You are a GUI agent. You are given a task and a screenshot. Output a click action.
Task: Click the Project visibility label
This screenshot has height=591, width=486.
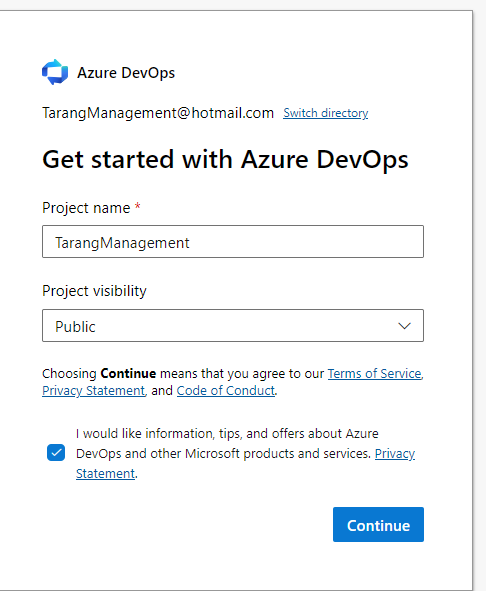click(94, 291)
